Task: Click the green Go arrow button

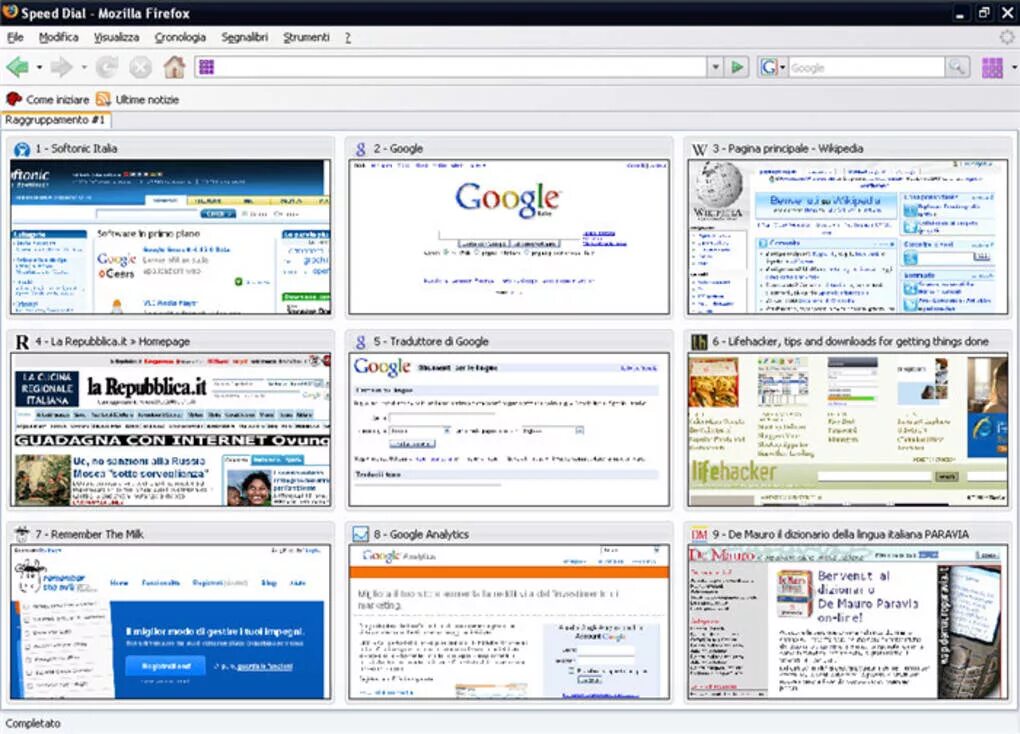Action: [737, 67]
